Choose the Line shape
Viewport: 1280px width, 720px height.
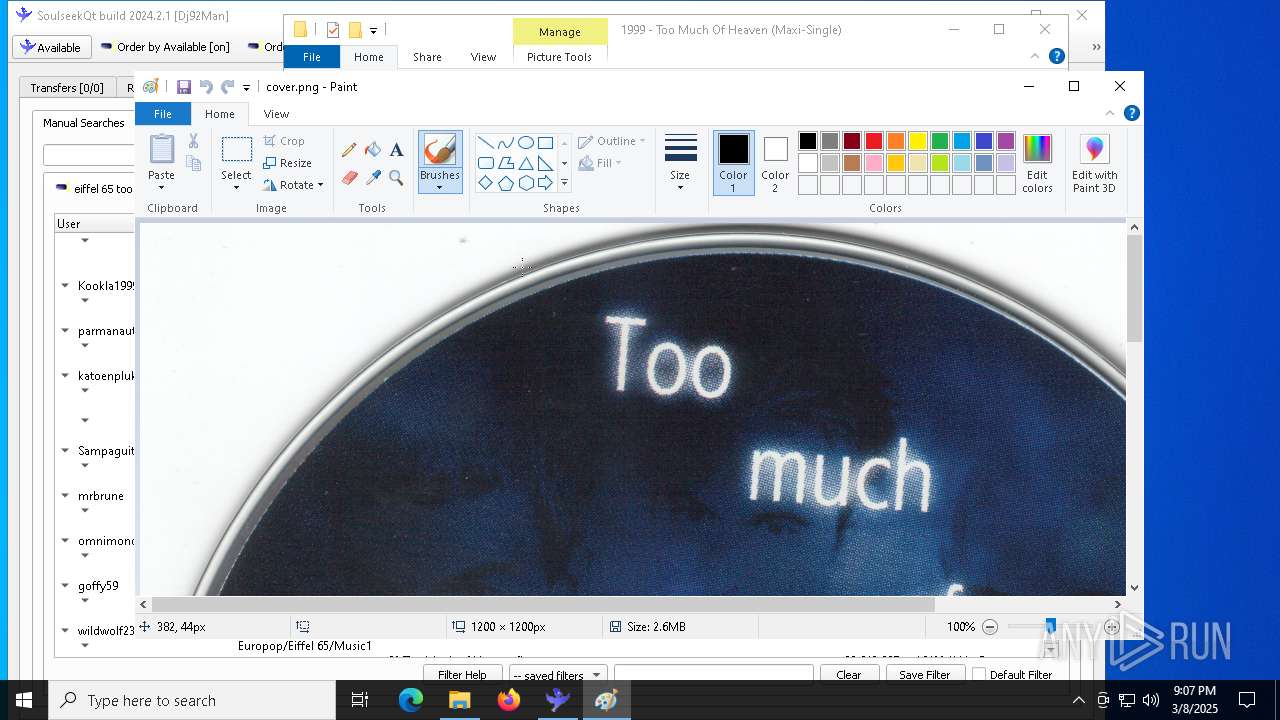[x=485, y=142]
